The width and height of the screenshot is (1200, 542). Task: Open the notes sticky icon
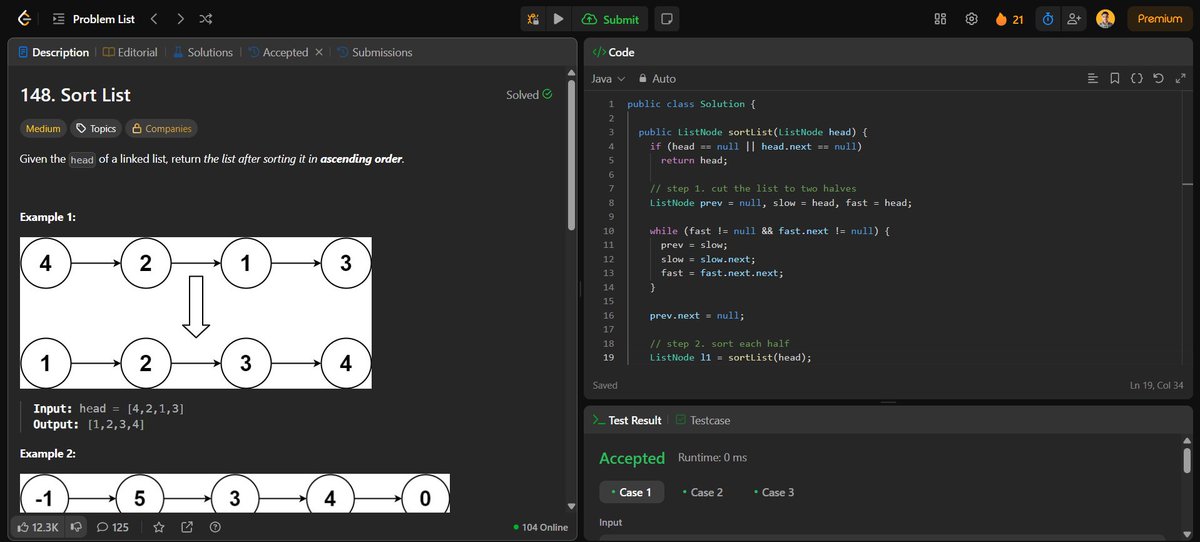[x=667, y=19]
